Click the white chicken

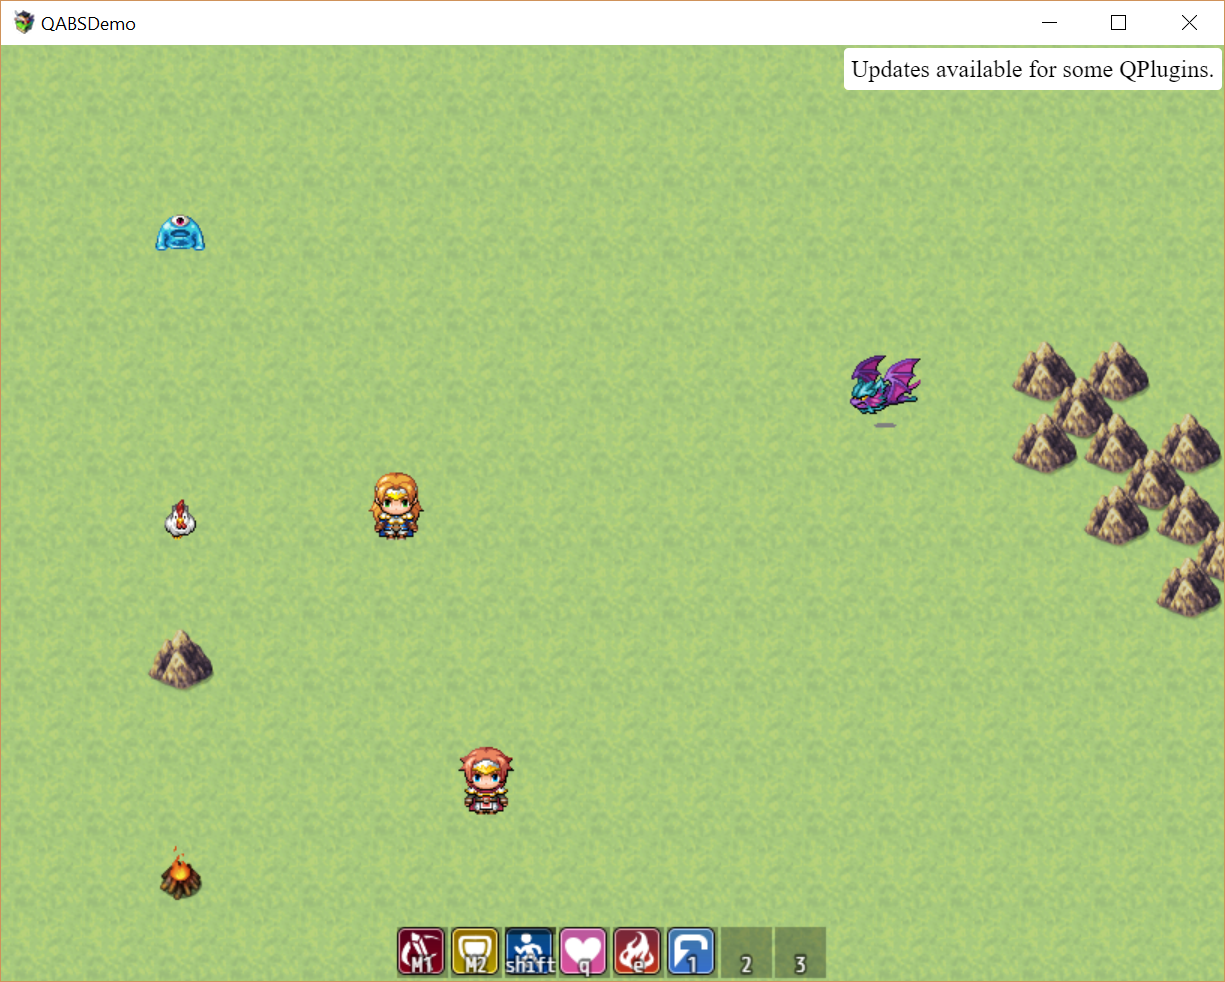pyautogui.click(x=180, y=520)
